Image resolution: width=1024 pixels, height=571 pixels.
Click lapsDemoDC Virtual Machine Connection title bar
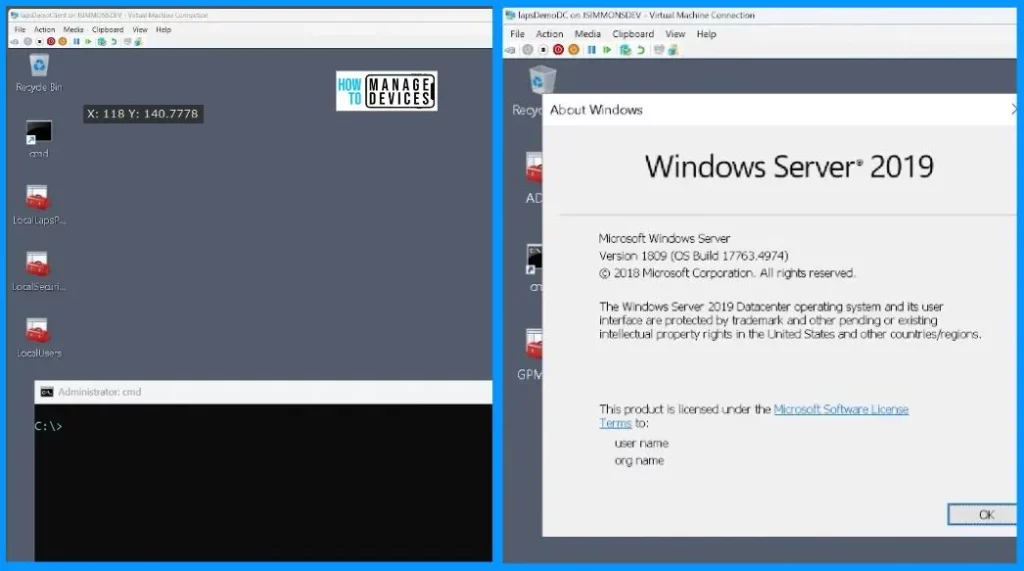759,15
